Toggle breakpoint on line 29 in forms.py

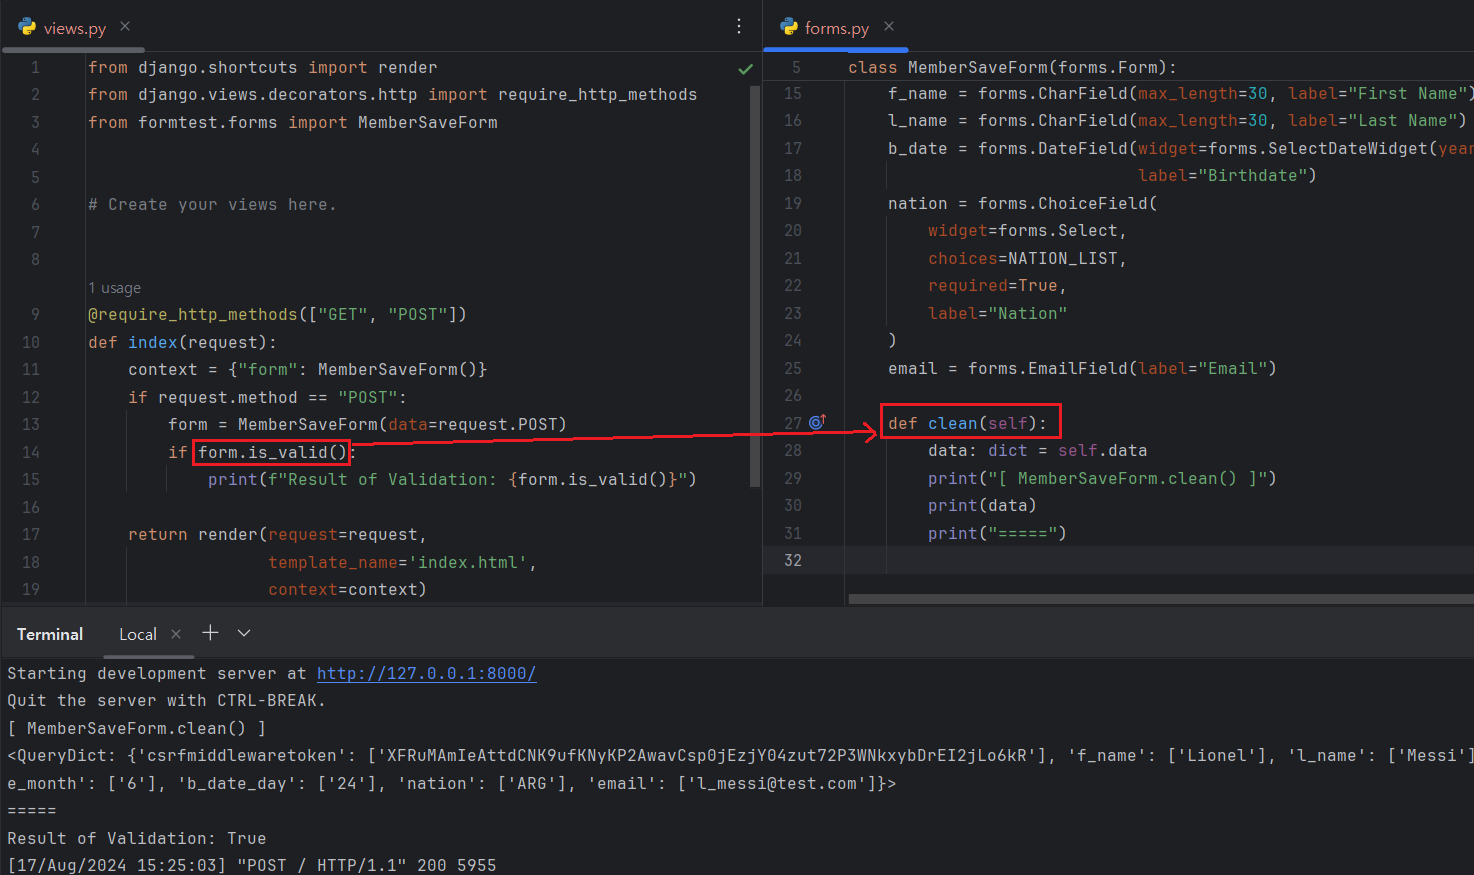(793, 478)
